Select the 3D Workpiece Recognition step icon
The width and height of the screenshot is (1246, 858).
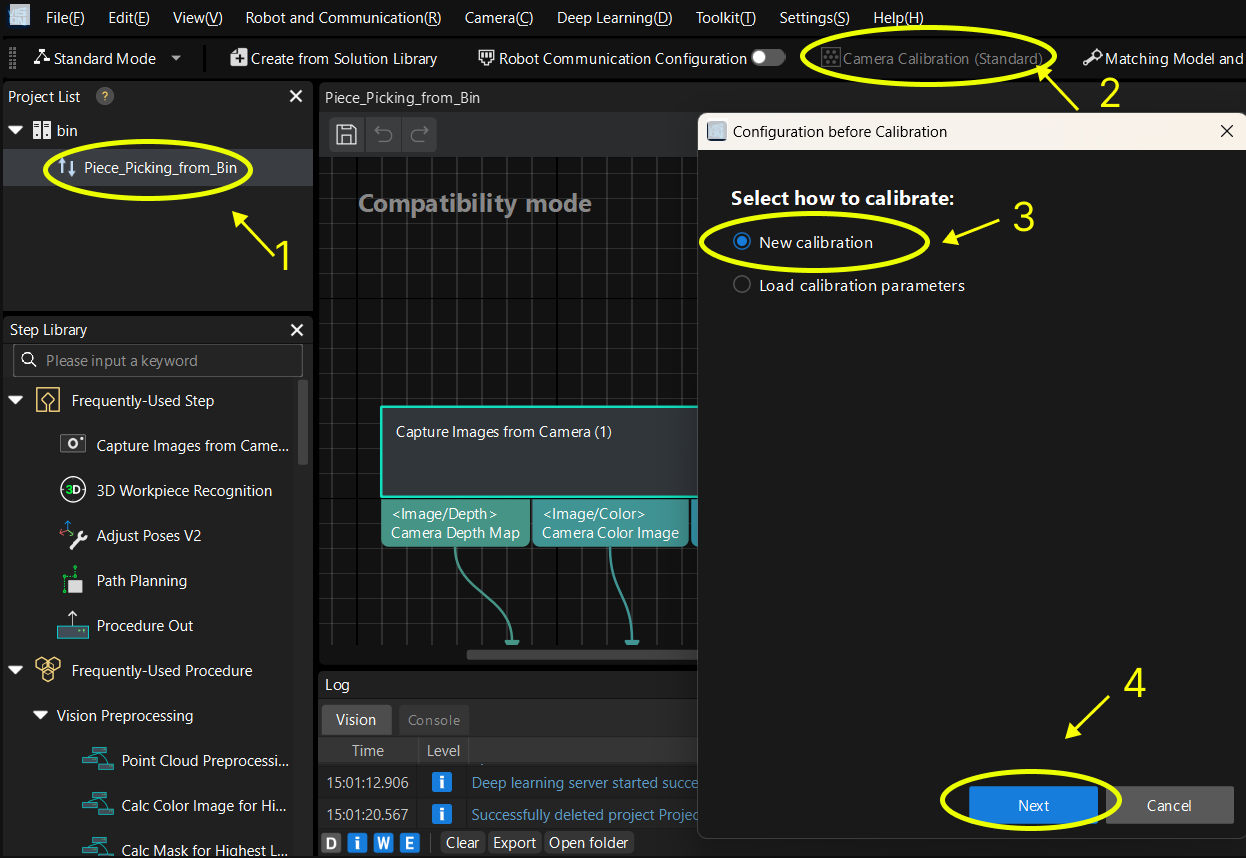tap(73, 490)
